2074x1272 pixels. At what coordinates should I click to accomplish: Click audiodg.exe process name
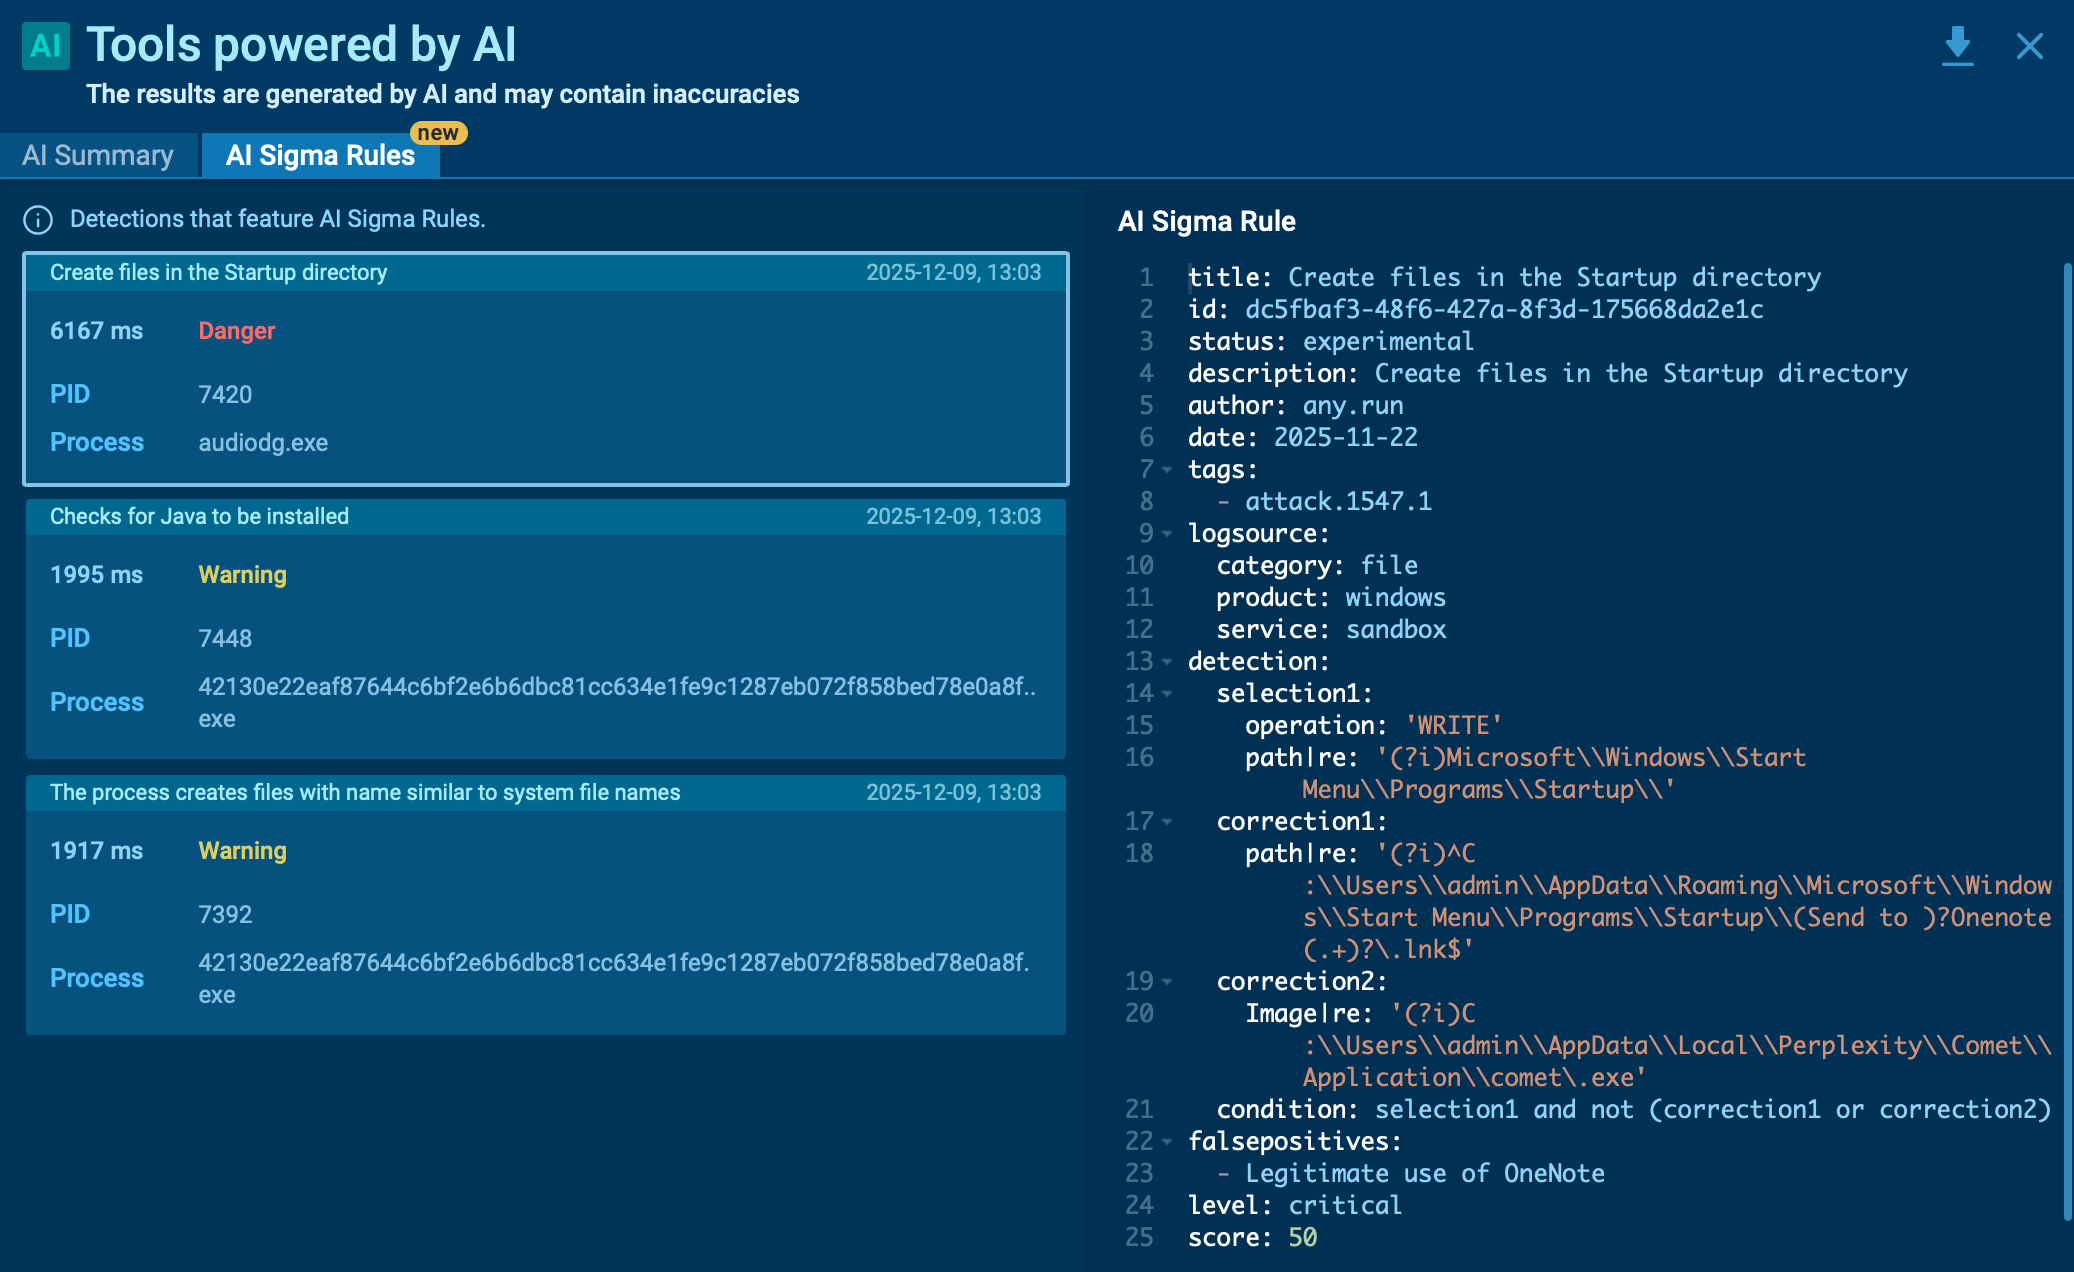click(263, 443)
